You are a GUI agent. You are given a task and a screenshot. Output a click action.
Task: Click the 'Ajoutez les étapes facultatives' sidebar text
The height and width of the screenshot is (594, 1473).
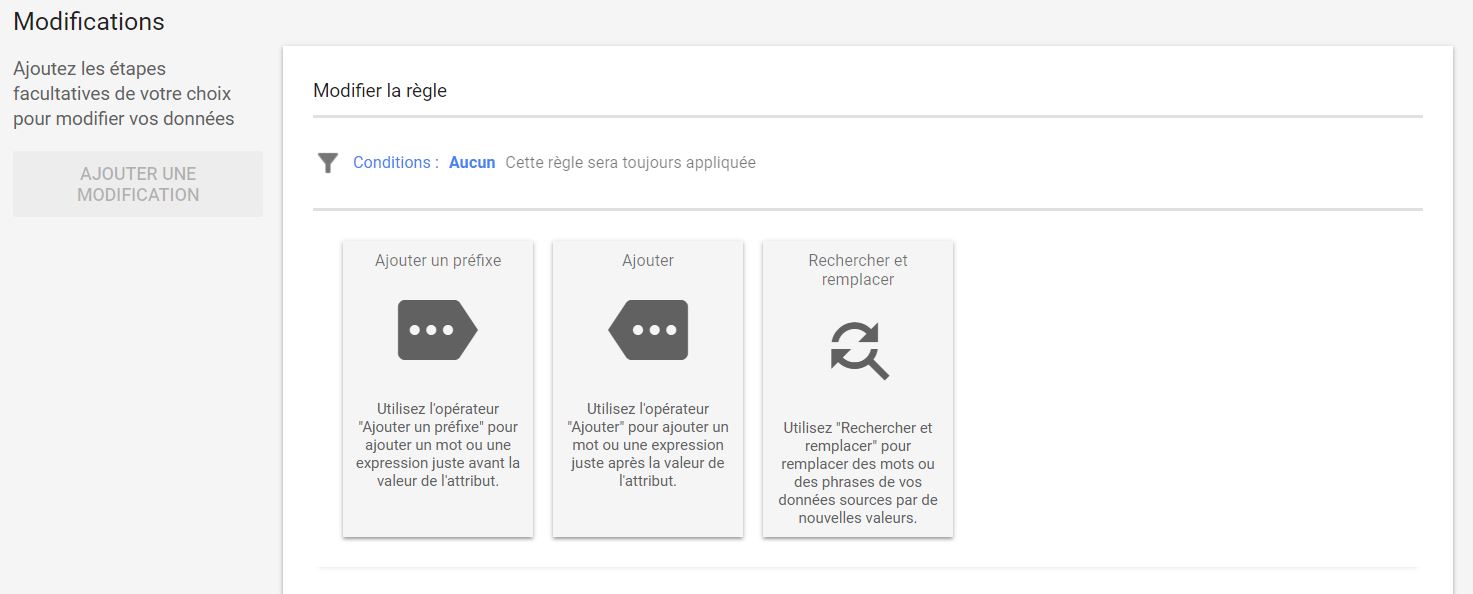(124, 94)
